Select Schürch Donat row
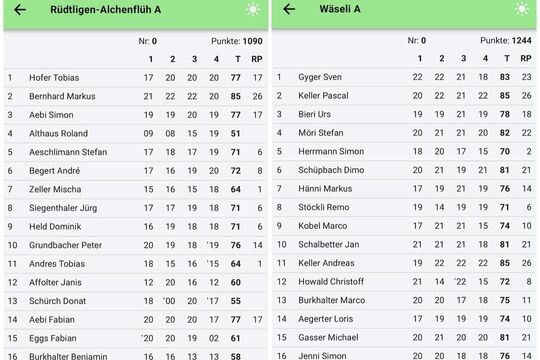Viewport: 540px width, 360px height. (x=136, y=301)
